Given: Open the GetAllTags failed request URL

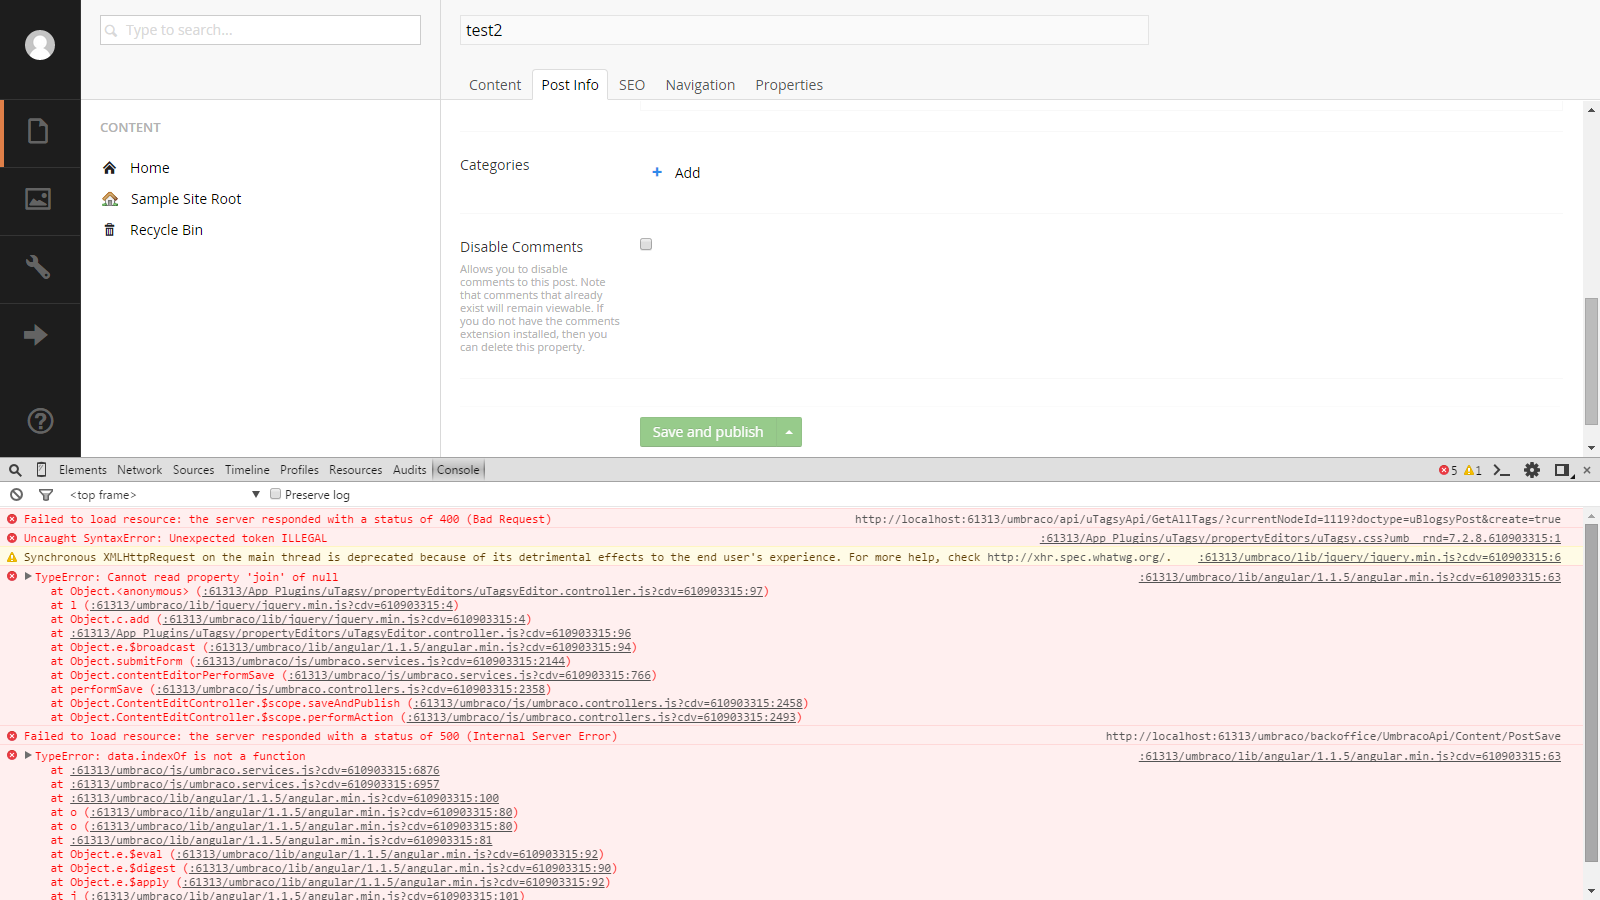Looking at the screenshot, I should pyautogui.click(x=1207, y=519).
